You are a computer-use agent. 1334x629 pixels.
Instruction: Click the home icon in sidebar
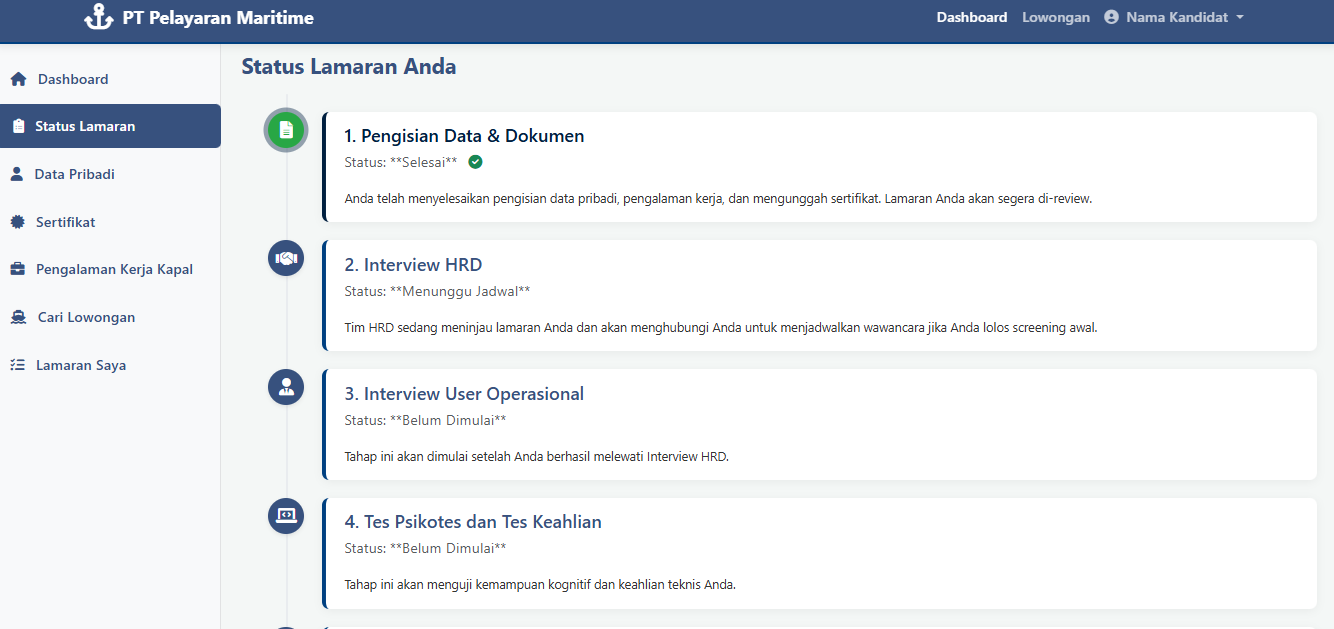click(18, 79)
